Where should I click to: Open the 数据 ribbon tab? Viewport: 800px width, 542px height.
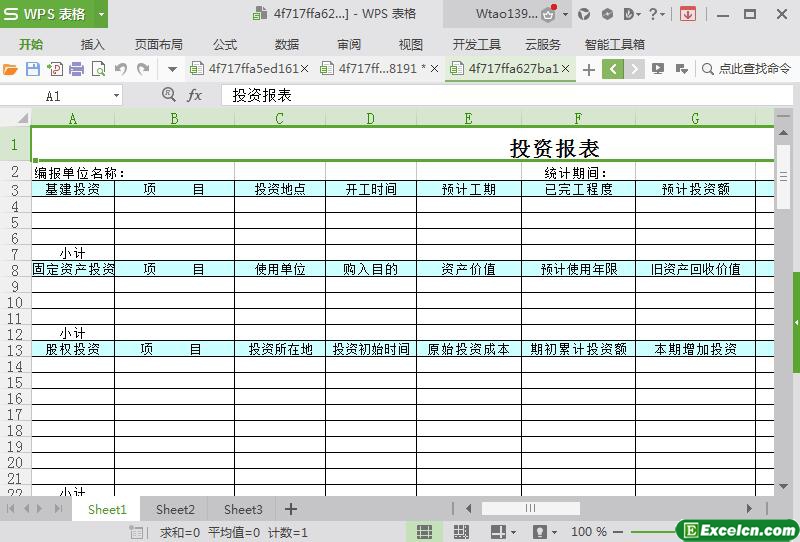coord(287,44)
